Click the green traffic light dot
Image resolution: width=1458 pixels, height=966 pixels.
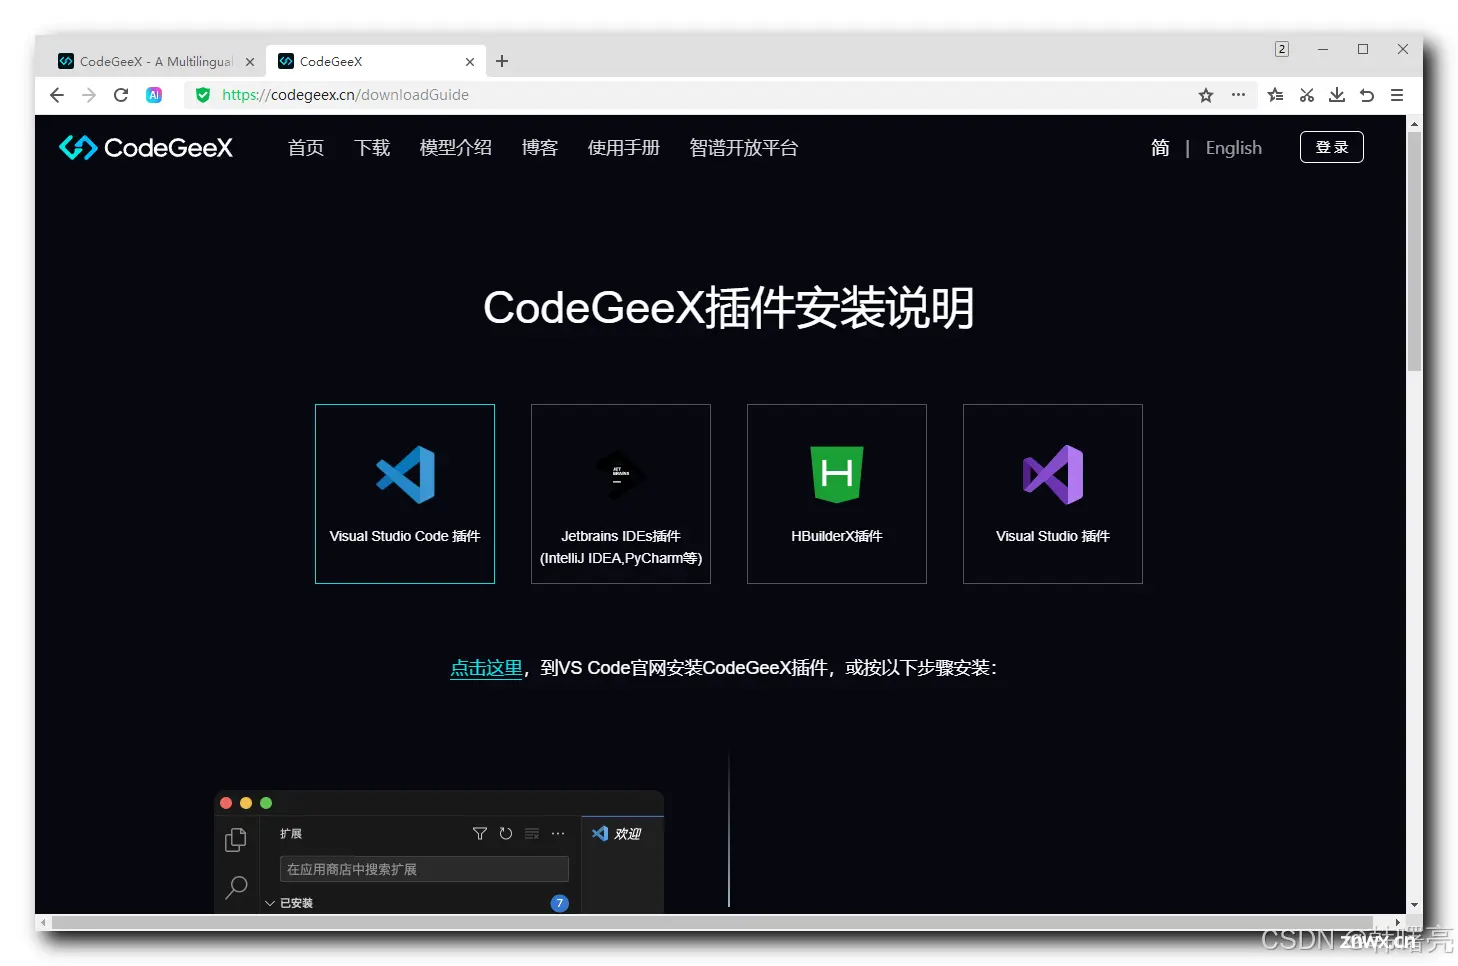[266, 803]
